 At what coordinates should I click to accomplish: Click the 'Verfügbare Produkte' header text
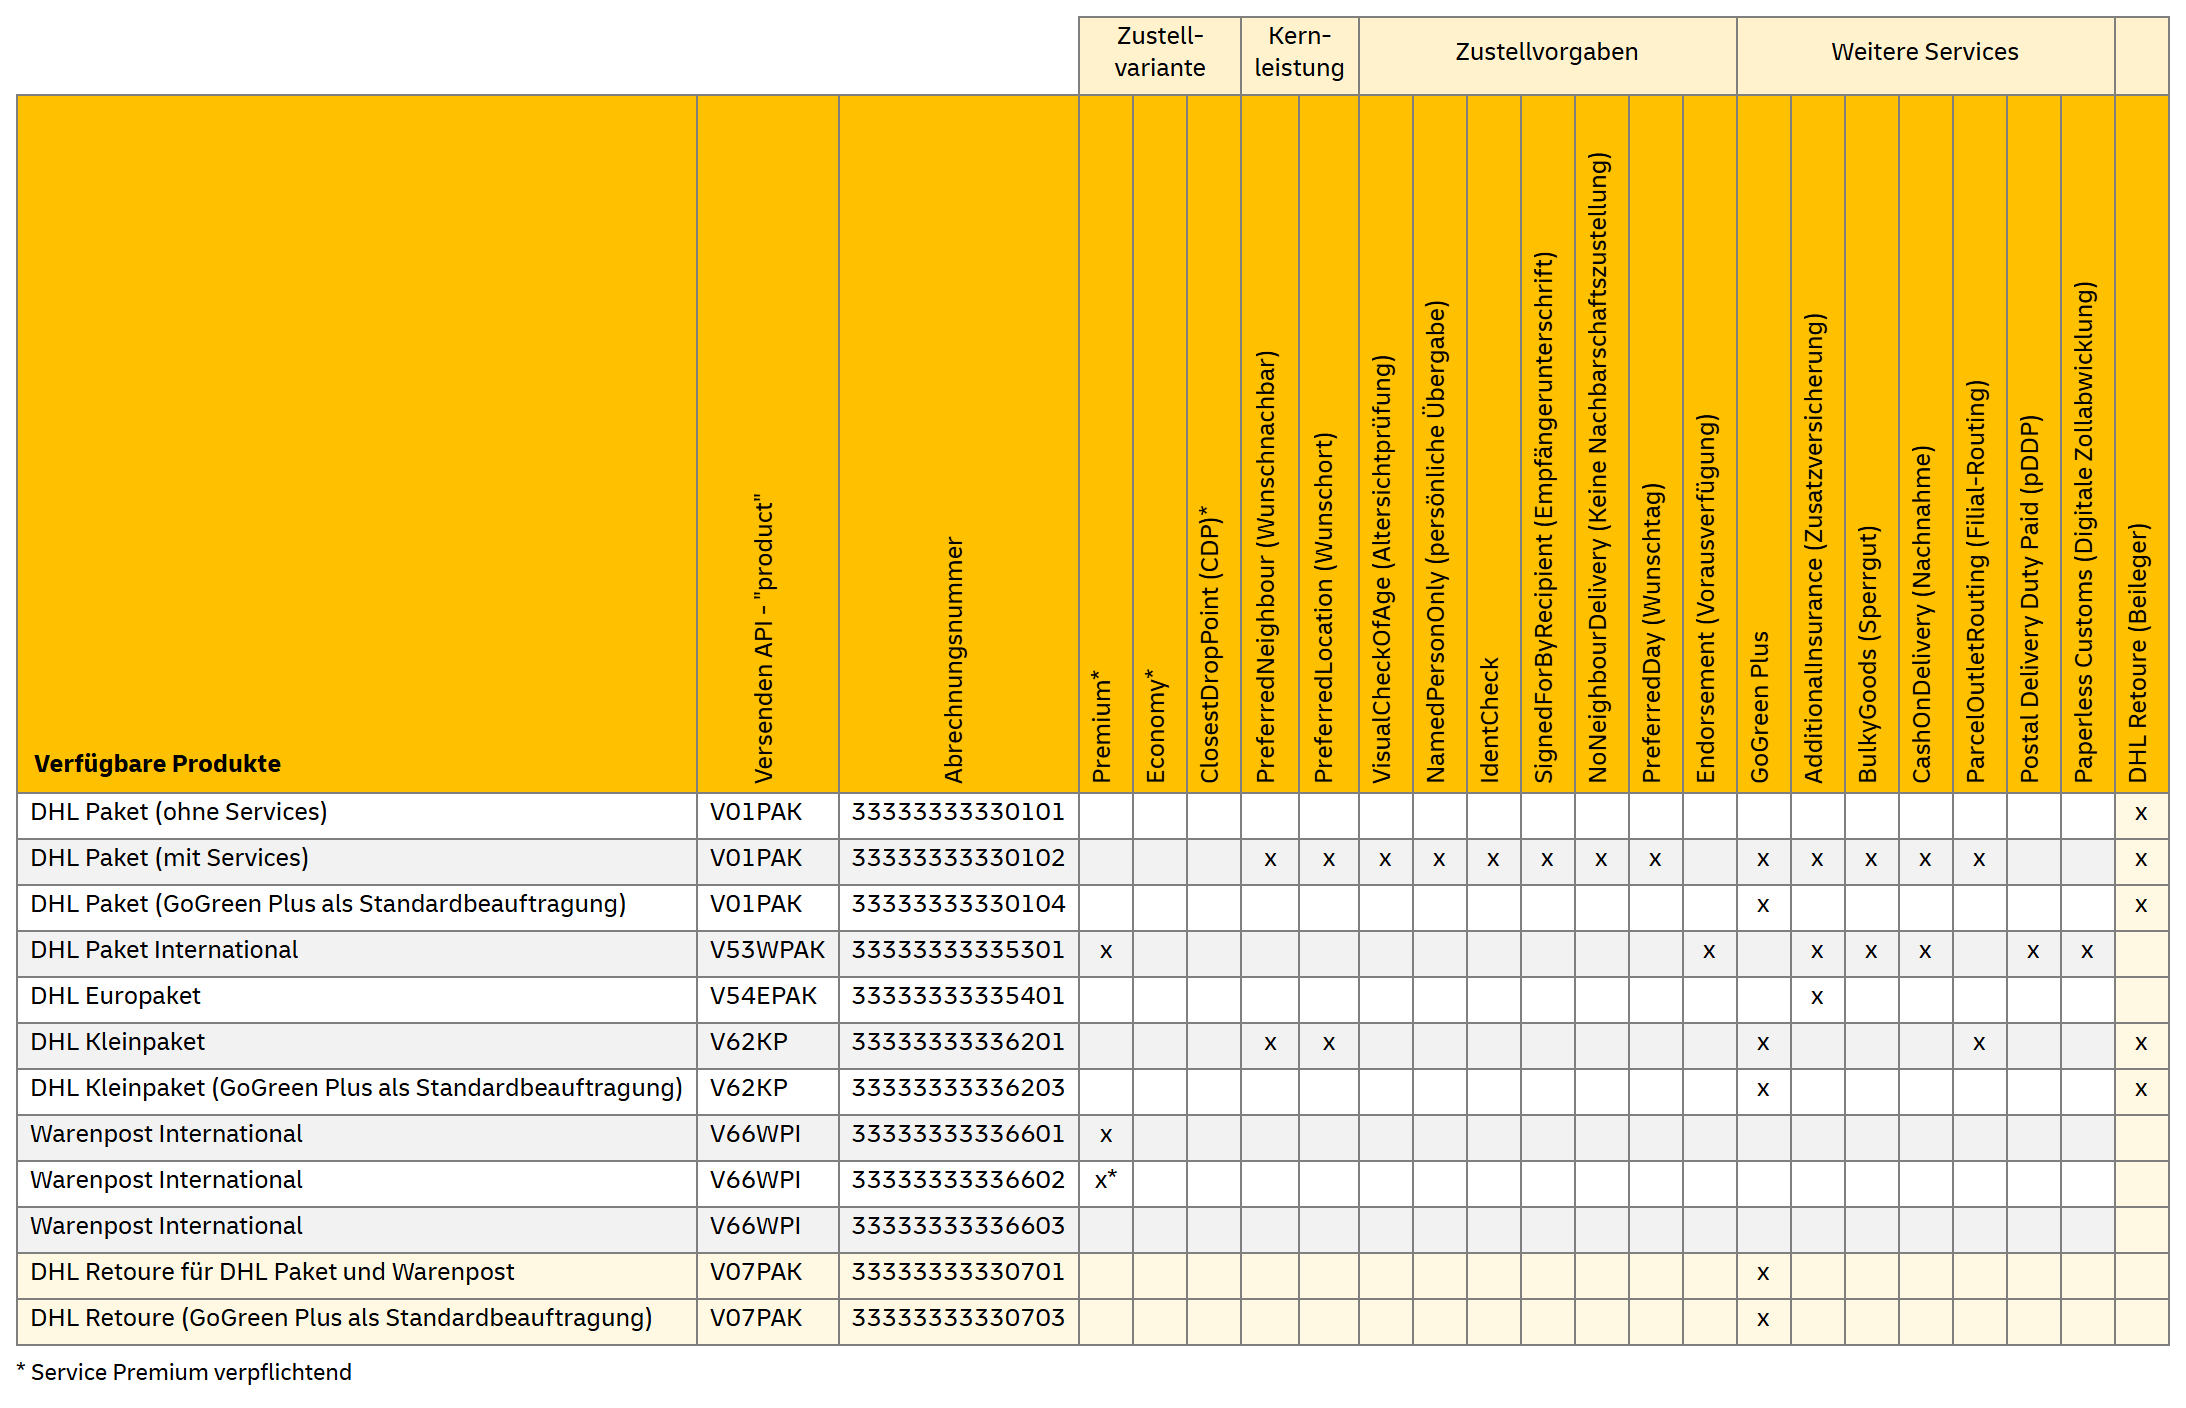coord(157,764)
